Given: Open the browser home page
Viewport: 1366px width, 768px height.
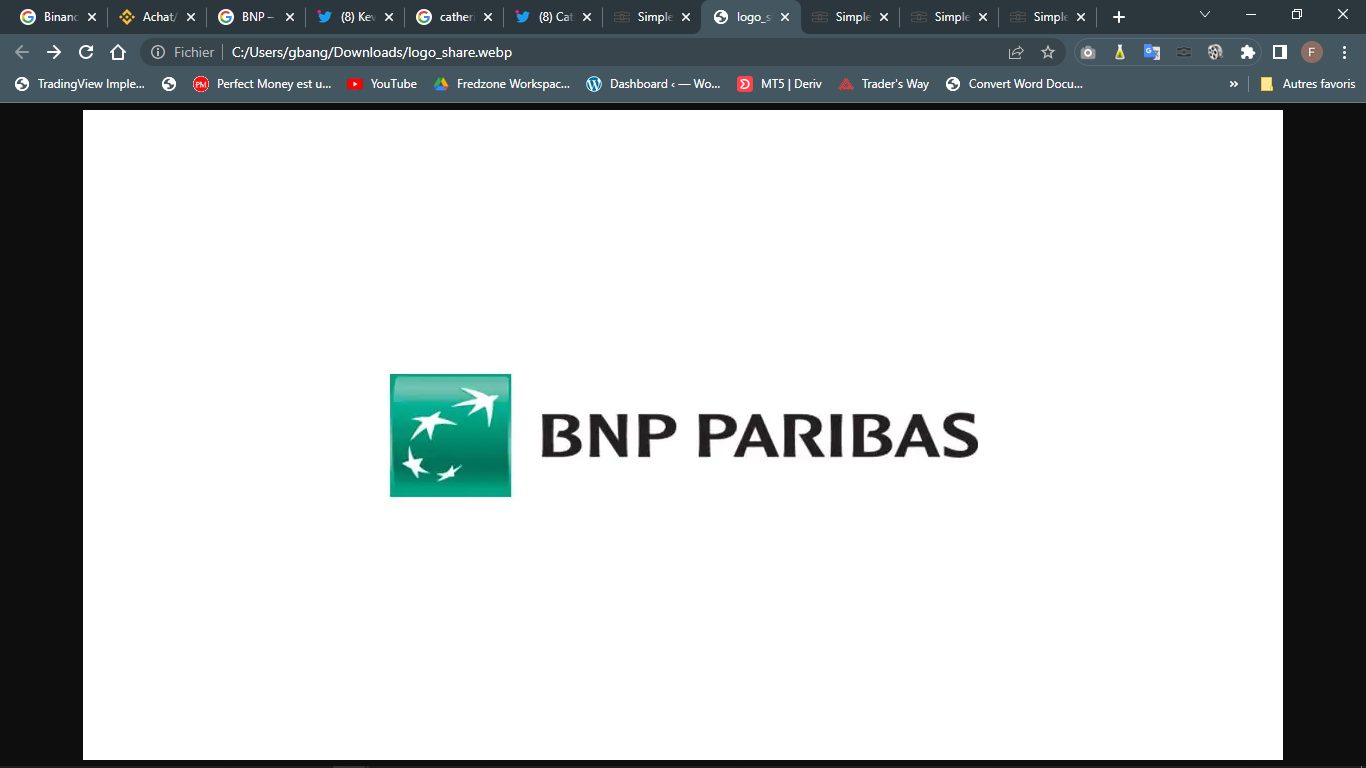Looking at the screenshot, I should pyautogui.click(x=118, y=52).
